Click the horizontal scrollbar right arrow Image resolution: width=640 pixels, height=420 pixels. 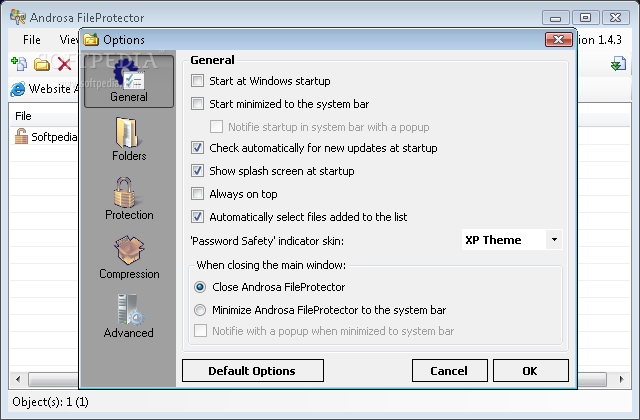tap(622, 379)
